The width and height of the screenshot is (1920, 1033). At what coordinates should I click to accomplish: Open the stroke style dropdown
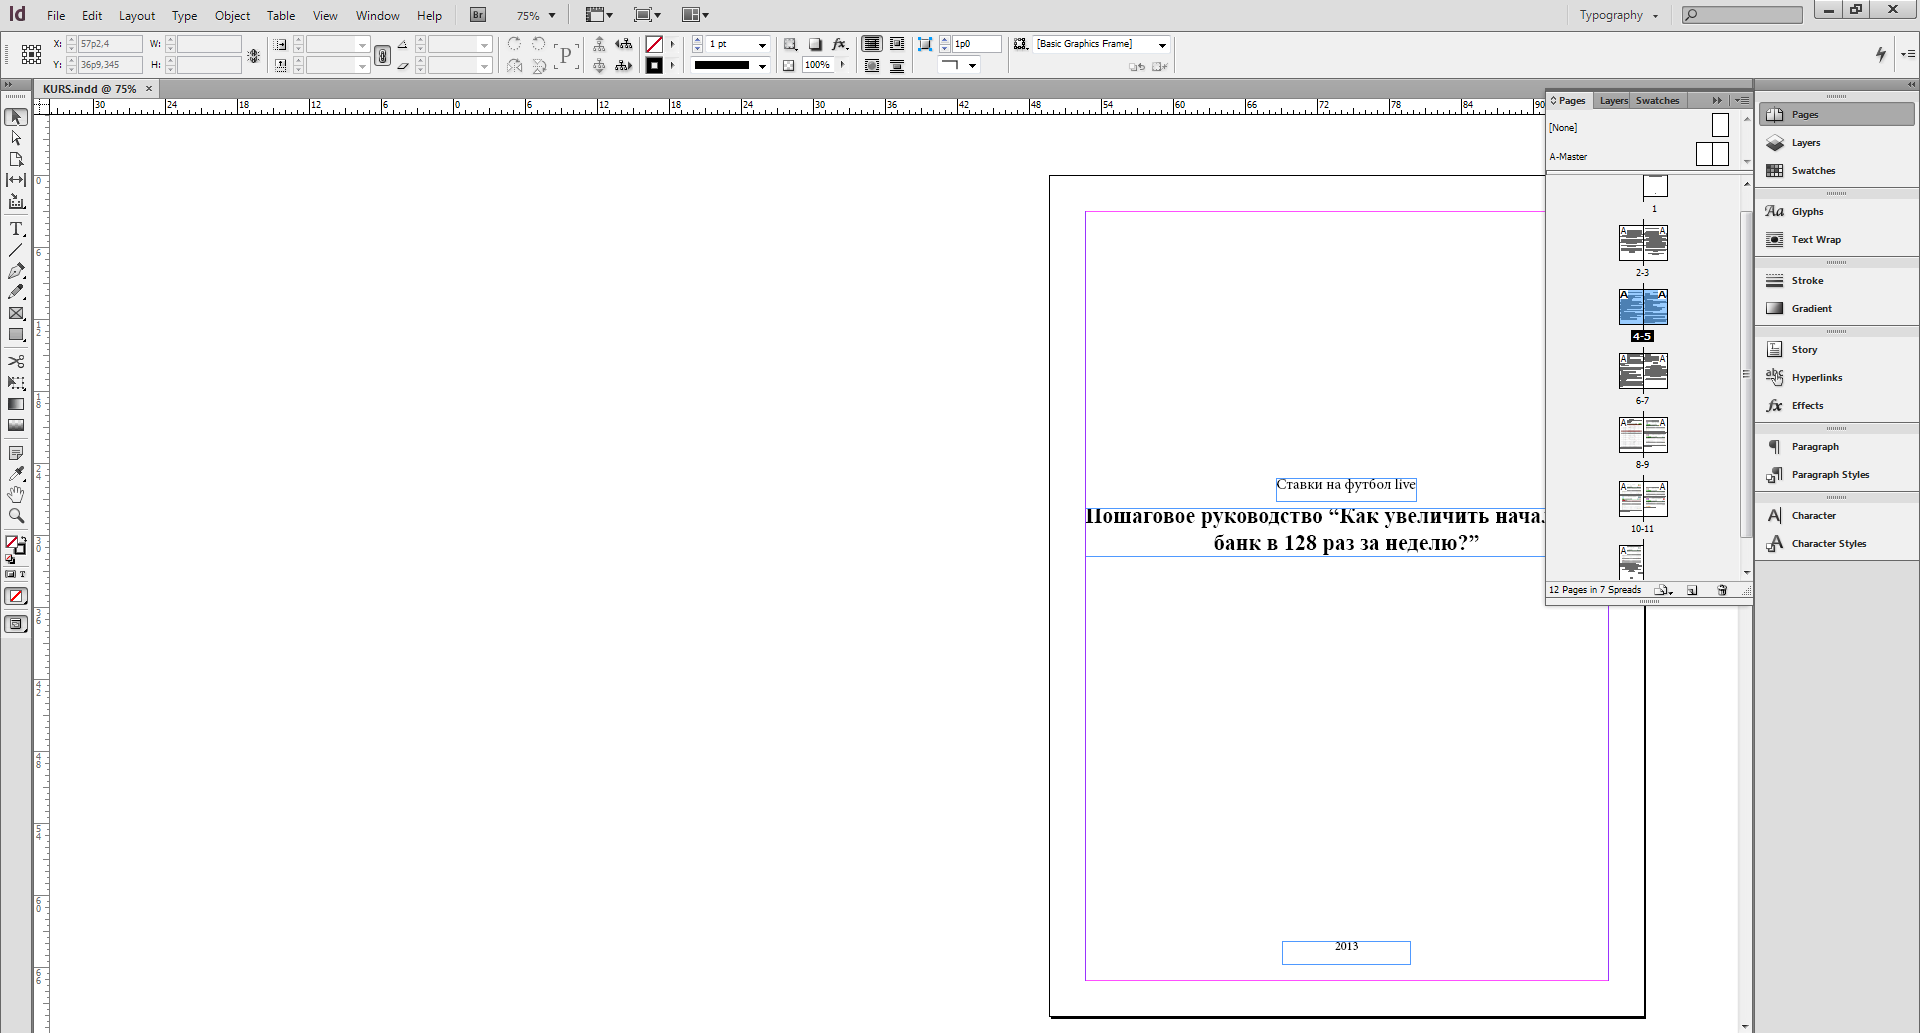coord(762,66)
